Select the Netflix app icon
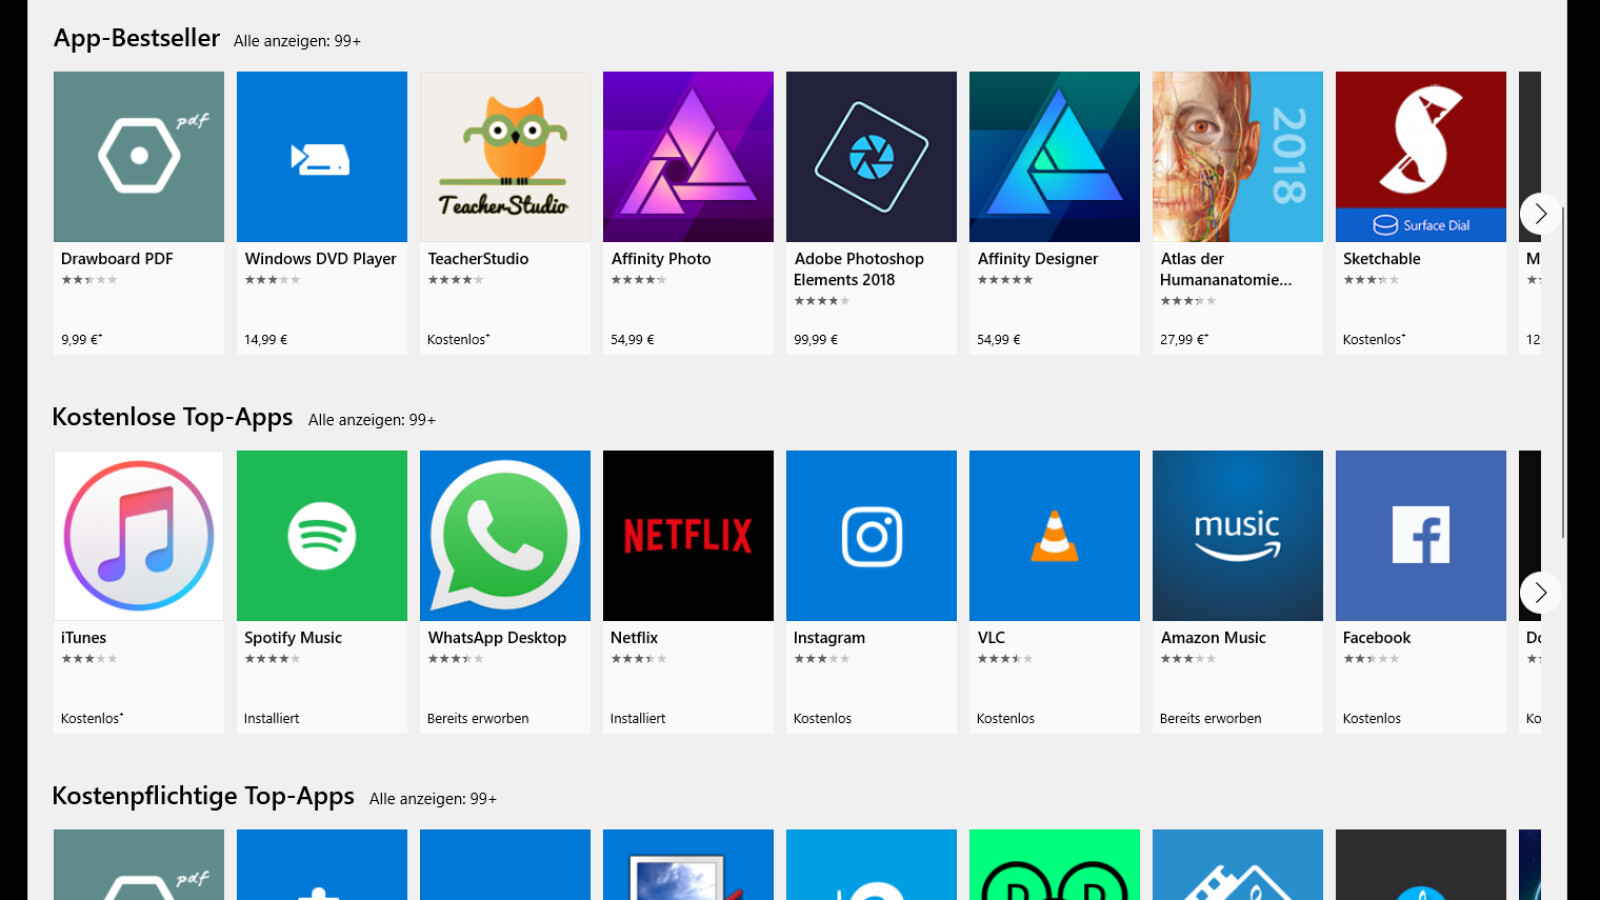 (x=688, y=535)
